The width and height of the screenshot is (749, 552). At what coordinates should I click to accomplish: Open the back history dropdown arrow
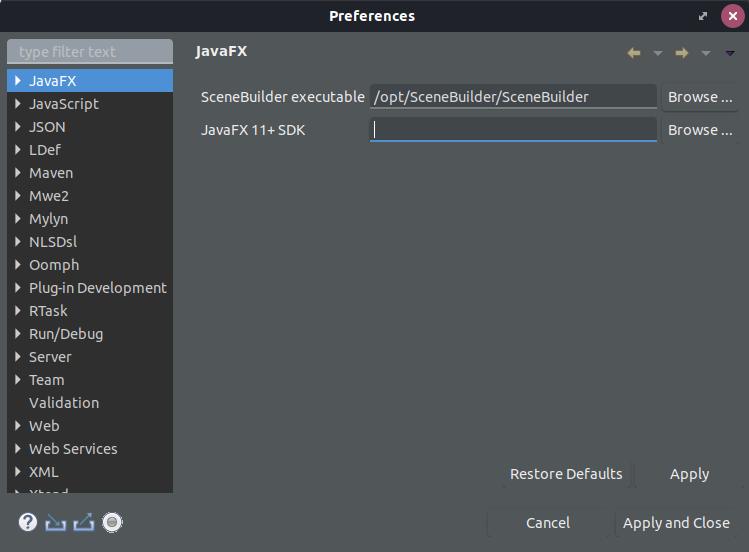tap(658, 53)
